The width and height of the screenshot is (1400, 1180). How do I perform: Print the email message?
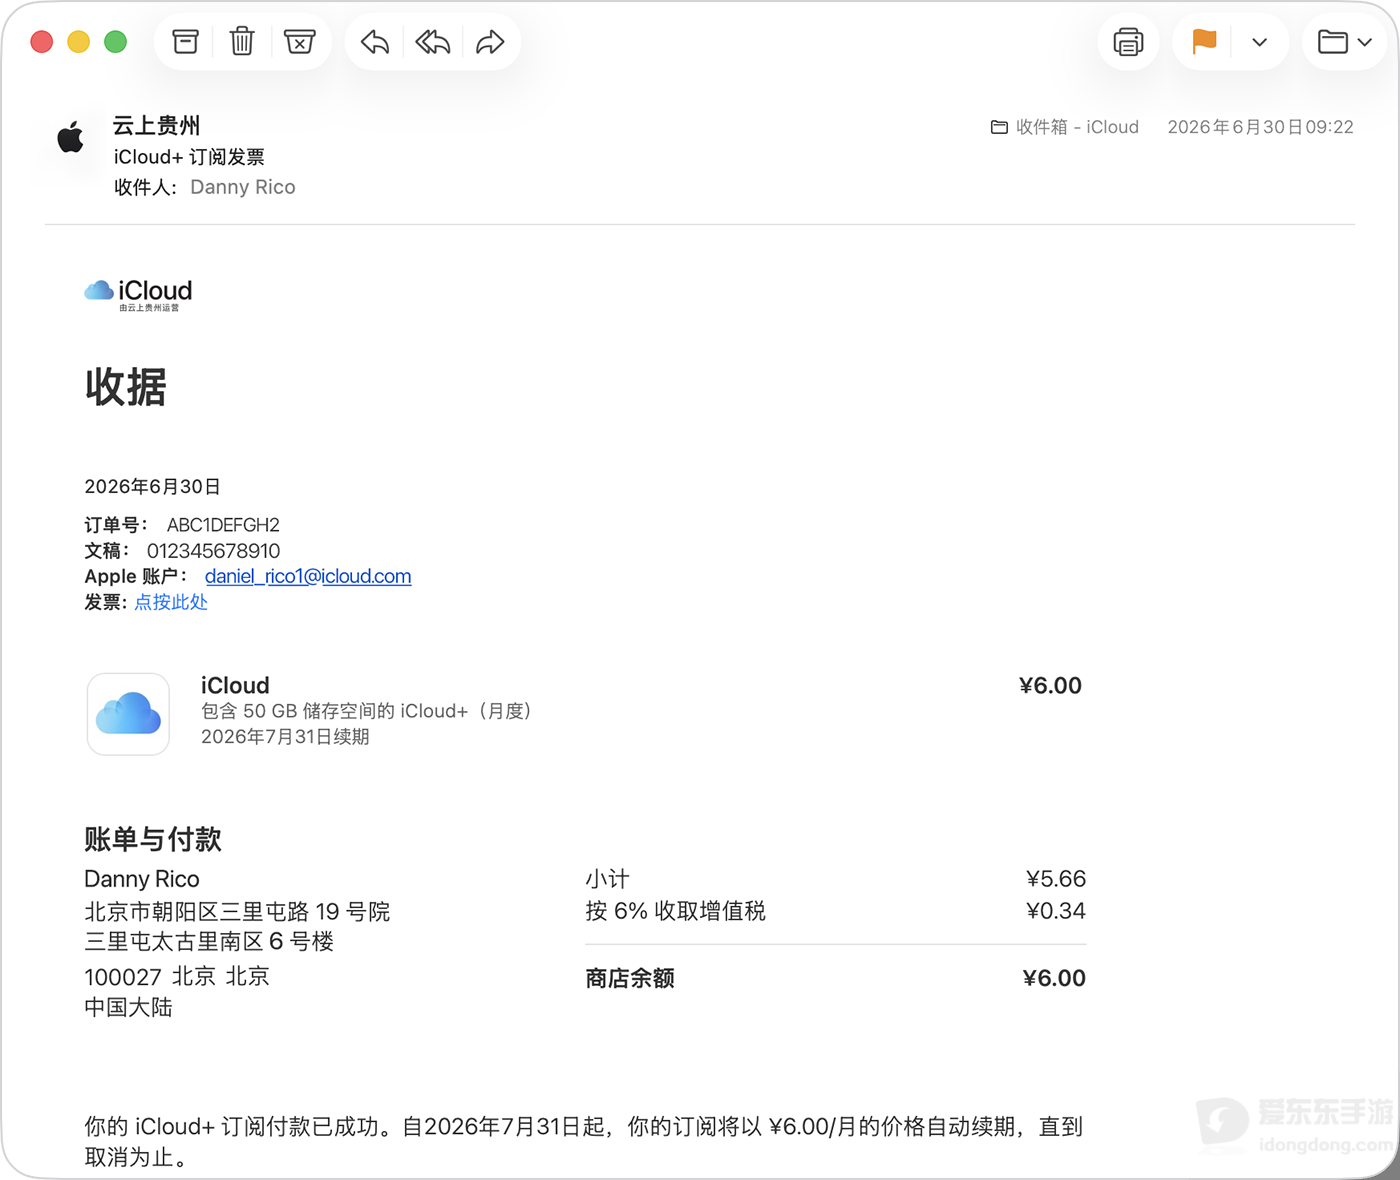(x=1128, y=42)
